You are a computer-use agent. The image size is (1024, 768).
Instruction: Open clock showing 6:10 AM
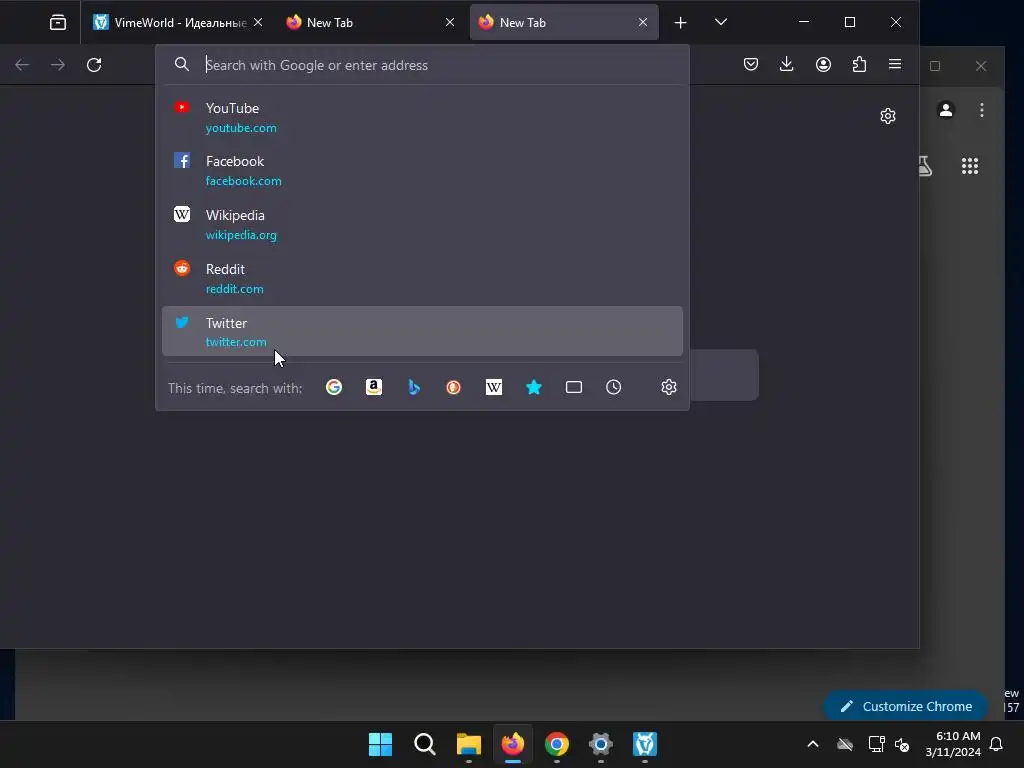953,744
